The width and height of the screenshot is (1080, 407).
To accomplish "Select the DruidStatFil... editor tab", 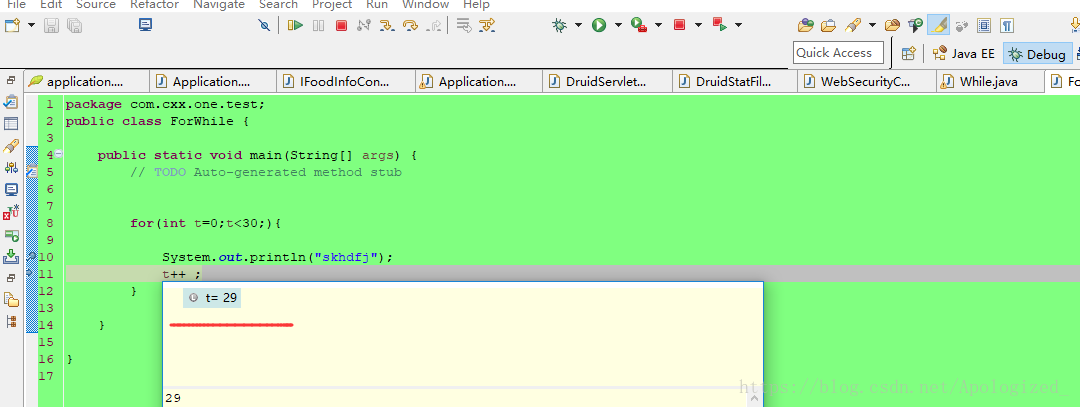I will 734,81.
